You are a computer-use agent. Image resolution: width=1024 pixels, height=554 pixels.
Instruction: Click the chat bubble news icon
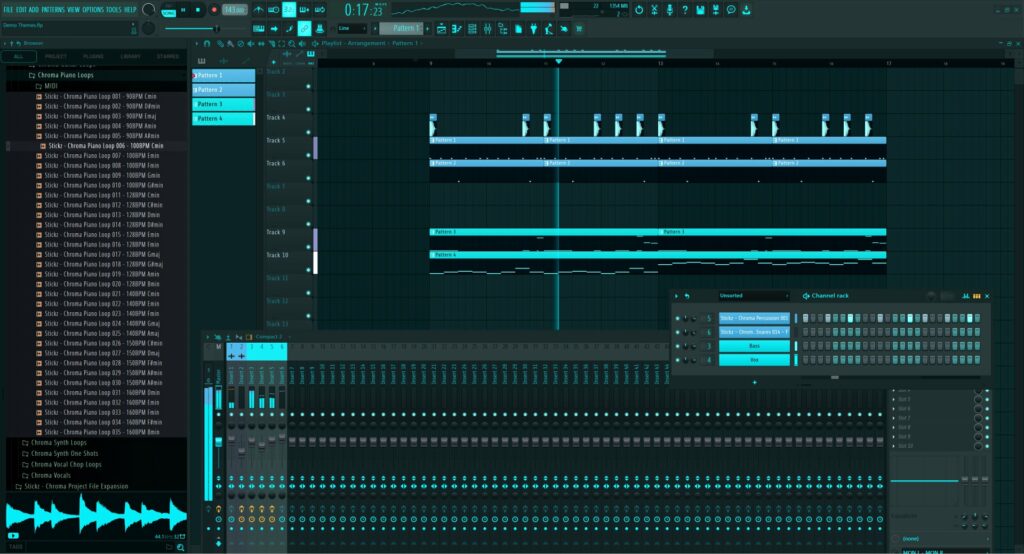click(731, 10)
